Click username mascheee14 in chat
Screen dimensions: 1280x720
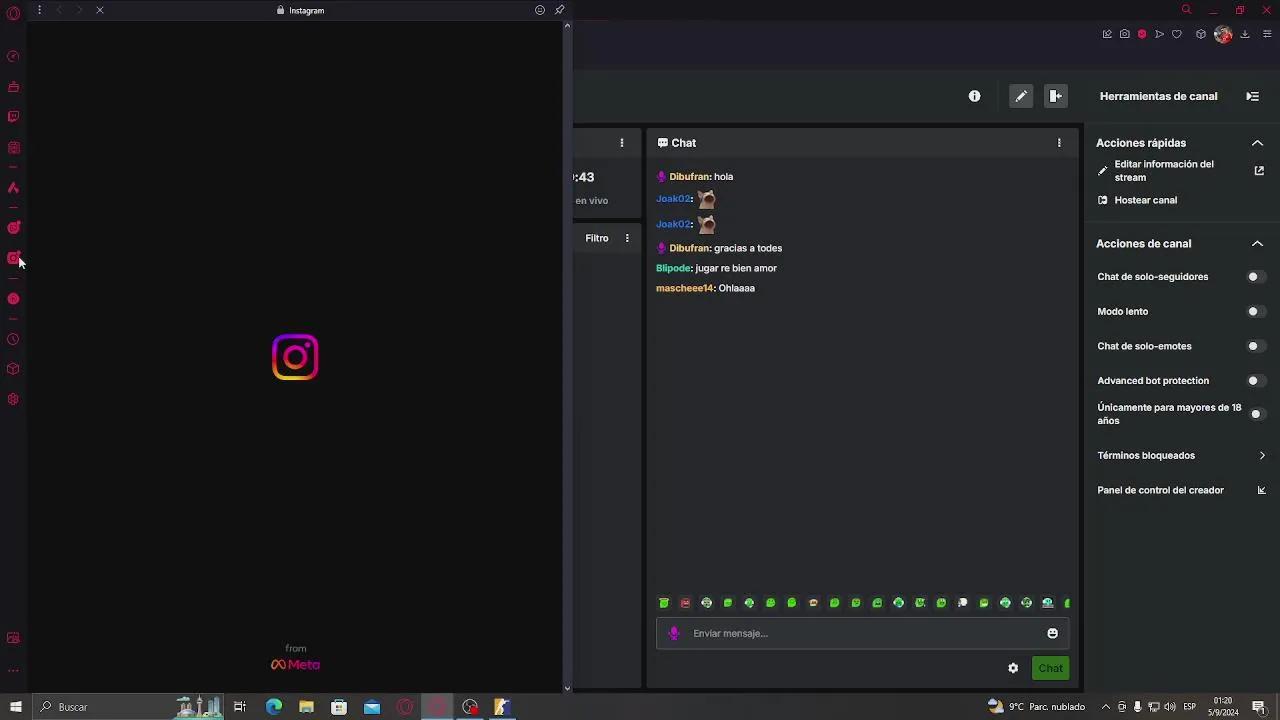(684, 288)
